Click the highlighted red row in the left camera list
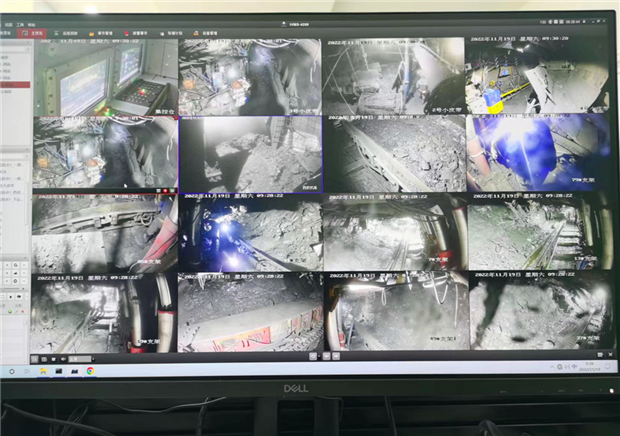 [x=15, y=85]
